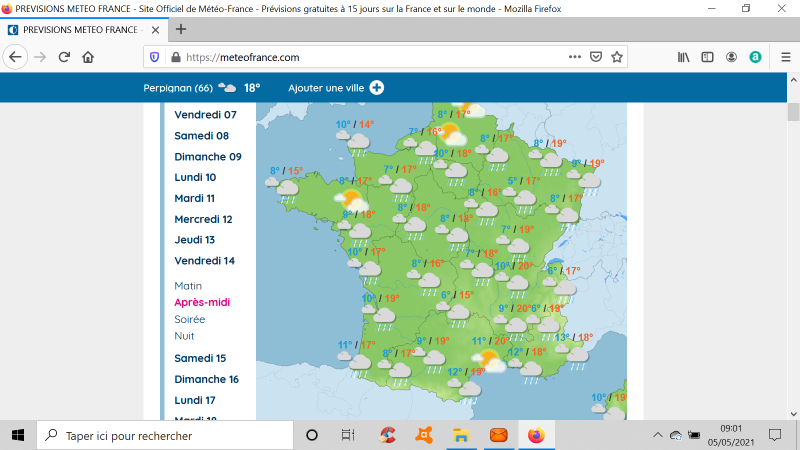The image size is (800, 450).
Task: Open orange mail app on taskbar
Action: click(x=498, y=435)
